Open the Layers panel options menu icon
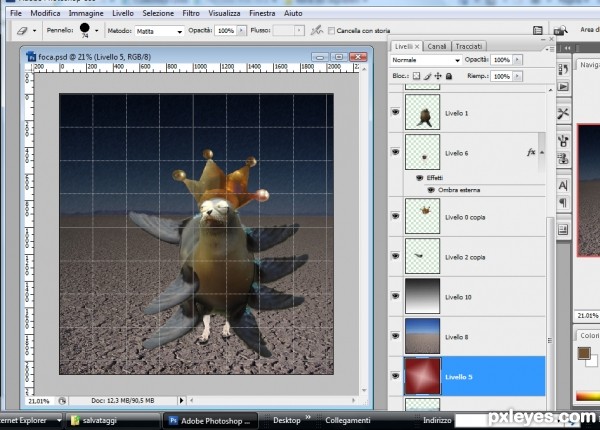600x430 pixels. pyautogui.click(x=549, y=49)
